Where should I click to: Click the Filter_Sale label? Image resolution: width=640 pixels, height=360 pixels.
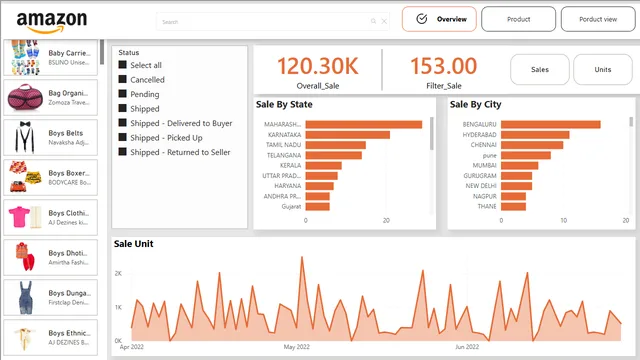[444, 86]
